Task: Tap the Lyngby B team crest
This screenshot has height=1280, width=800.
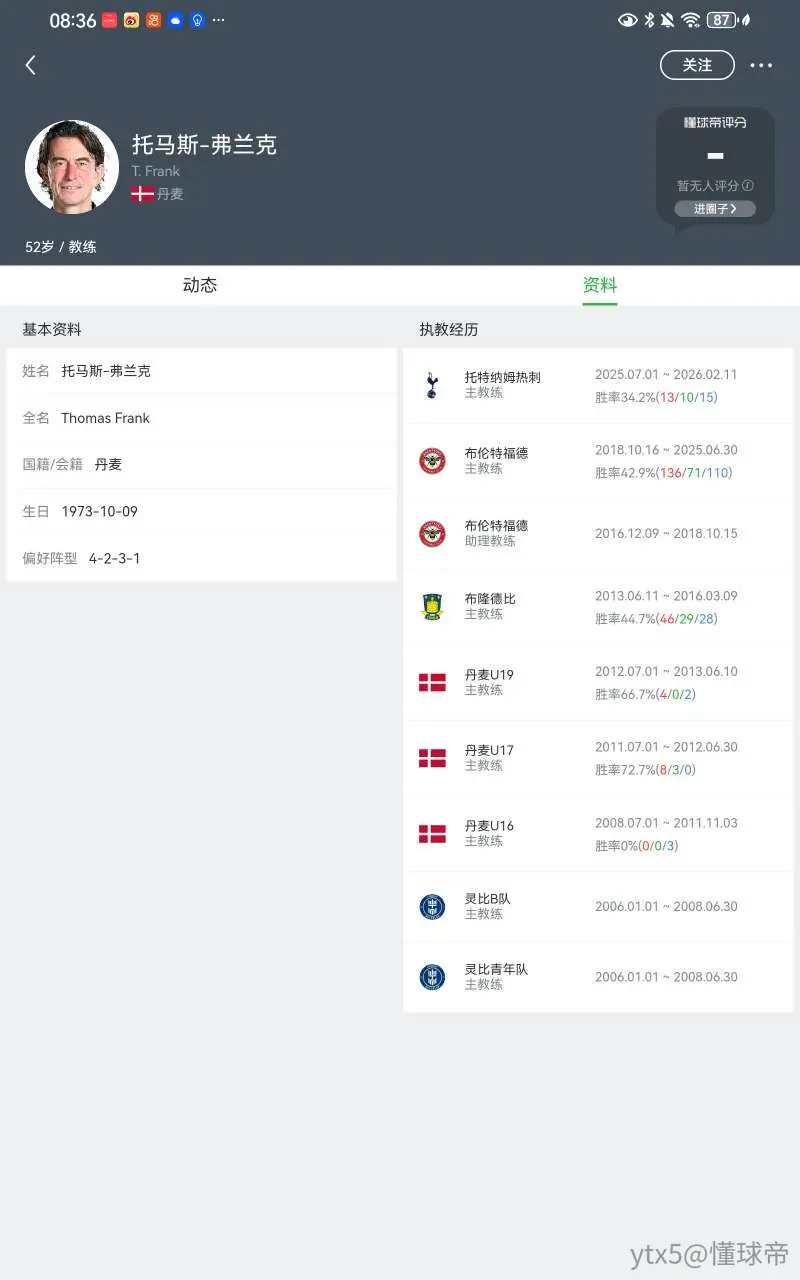Action: click(x=432, y=907)
